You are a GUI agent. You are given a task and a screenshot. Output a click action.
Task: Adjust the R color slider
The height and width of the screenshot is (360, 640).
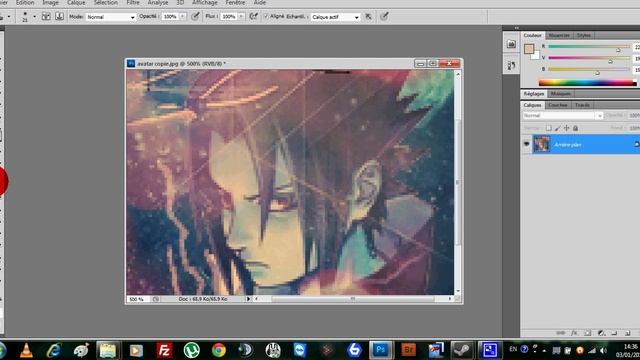pos(589,47)
